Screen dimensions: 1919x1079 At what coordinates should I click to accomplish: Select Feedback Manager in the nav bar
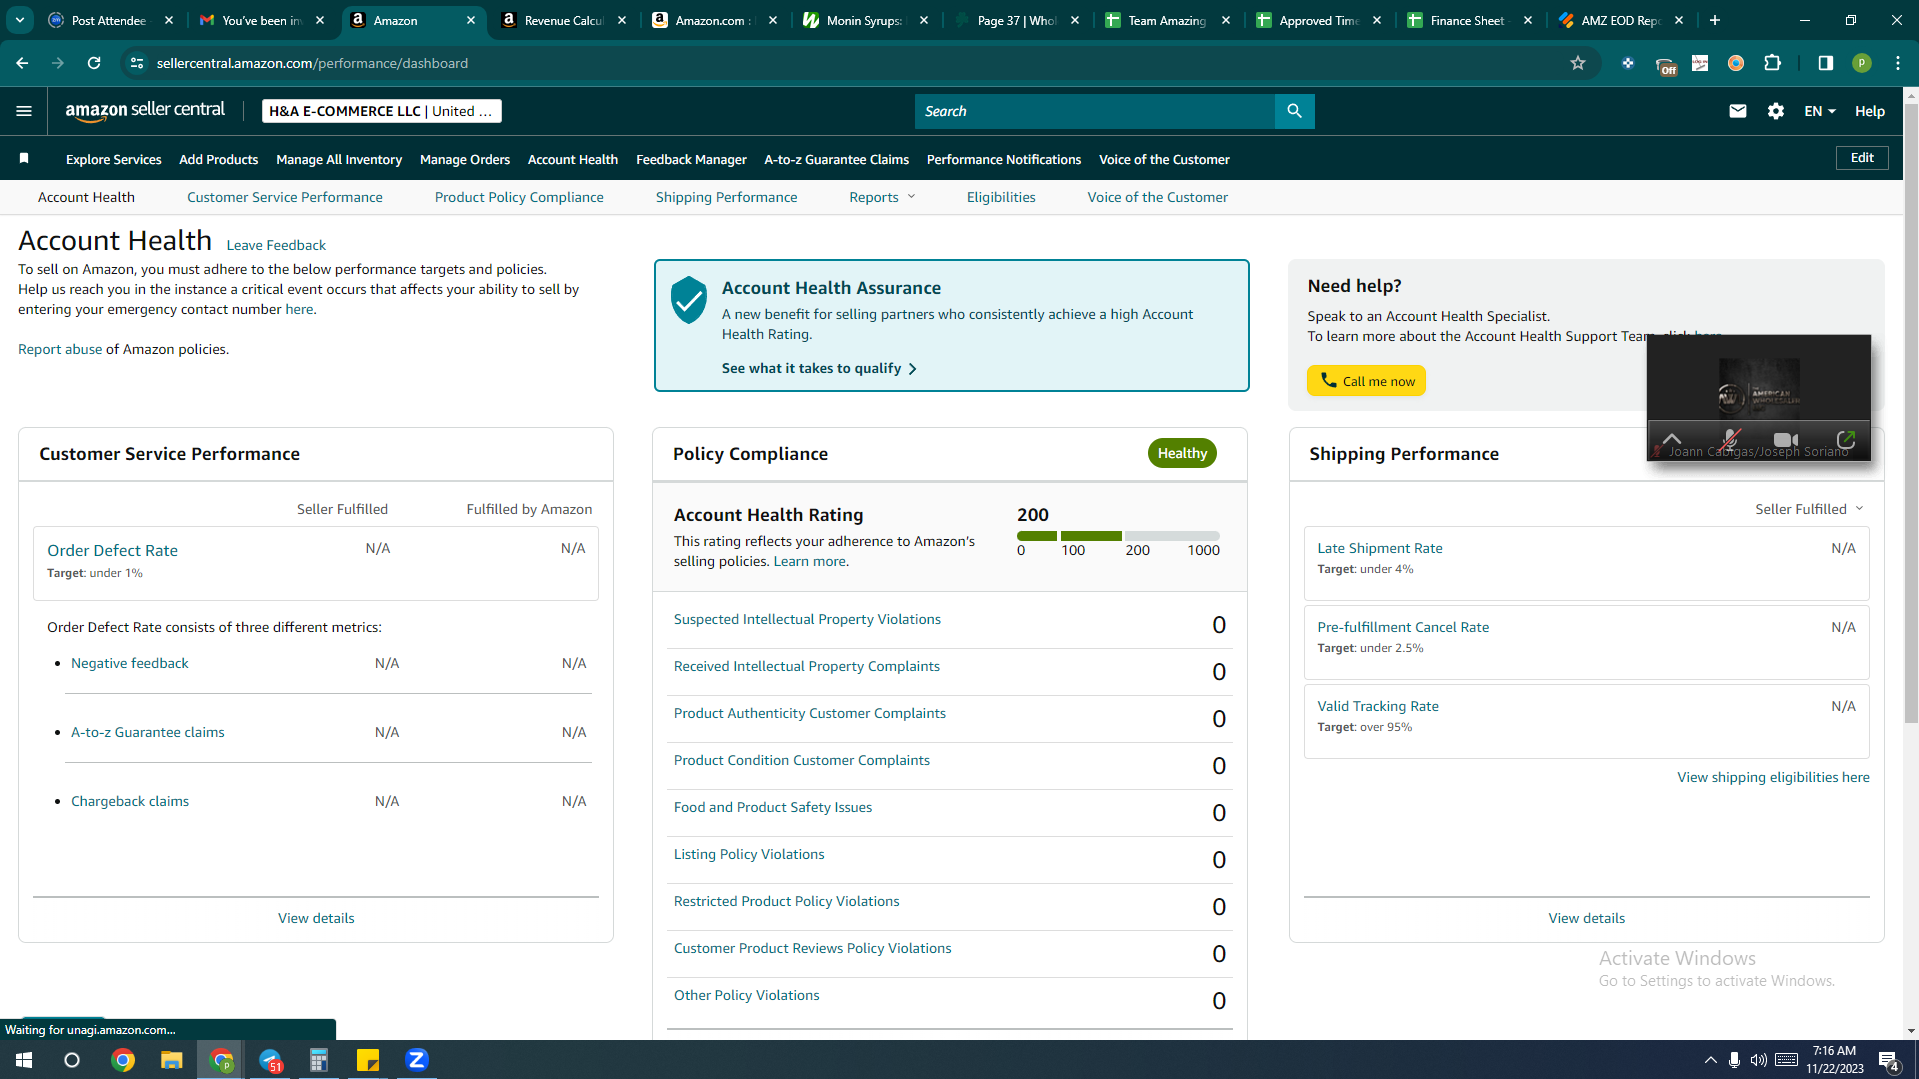[x=691, y=159]
